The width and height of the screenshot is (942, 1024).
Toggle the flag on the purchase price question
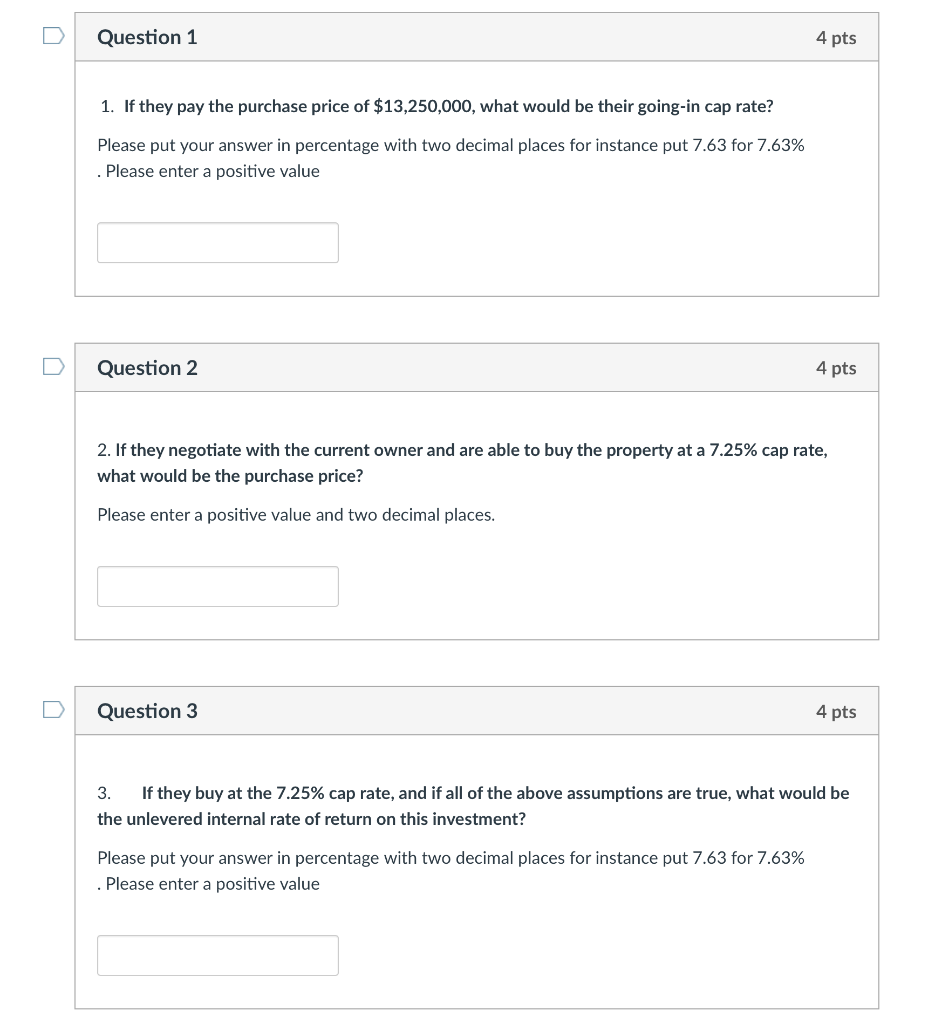point(55,367)
